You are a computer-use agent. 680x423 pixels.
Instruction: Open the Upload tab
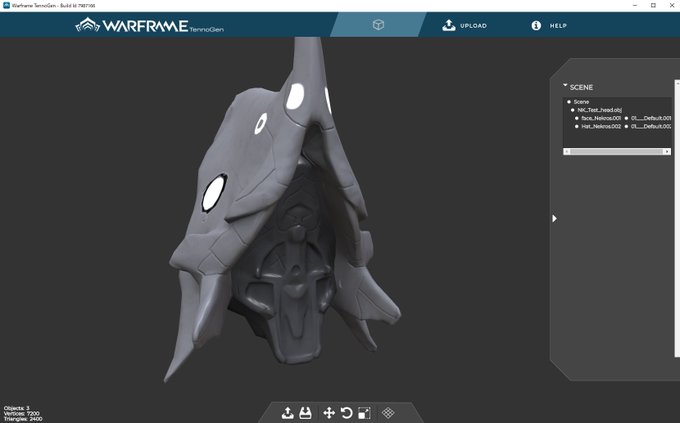click(x=464, y=26)
